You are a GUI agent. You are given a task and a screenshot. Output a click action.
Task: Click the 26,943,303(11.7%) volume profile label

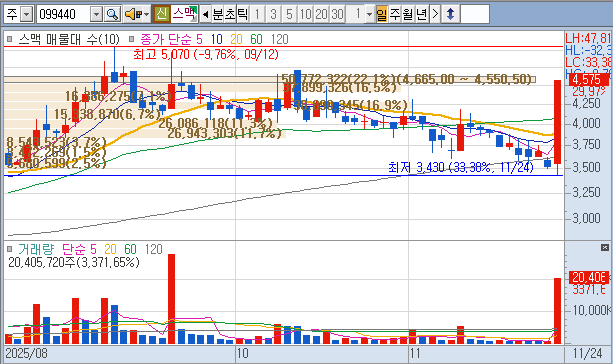224,134
